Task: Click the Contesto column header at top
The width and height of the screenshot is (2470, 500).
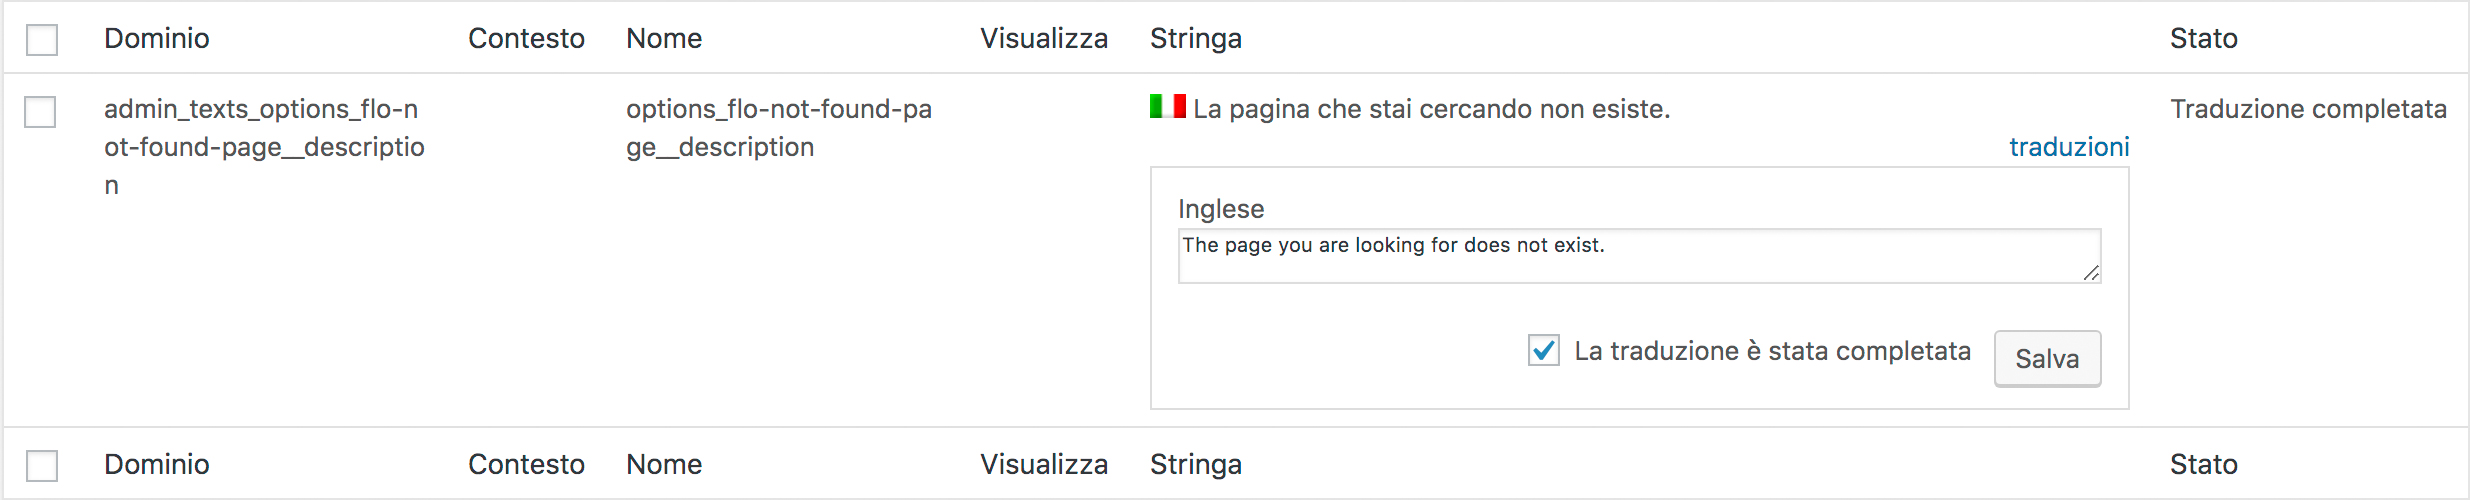Action: [526, 38]
